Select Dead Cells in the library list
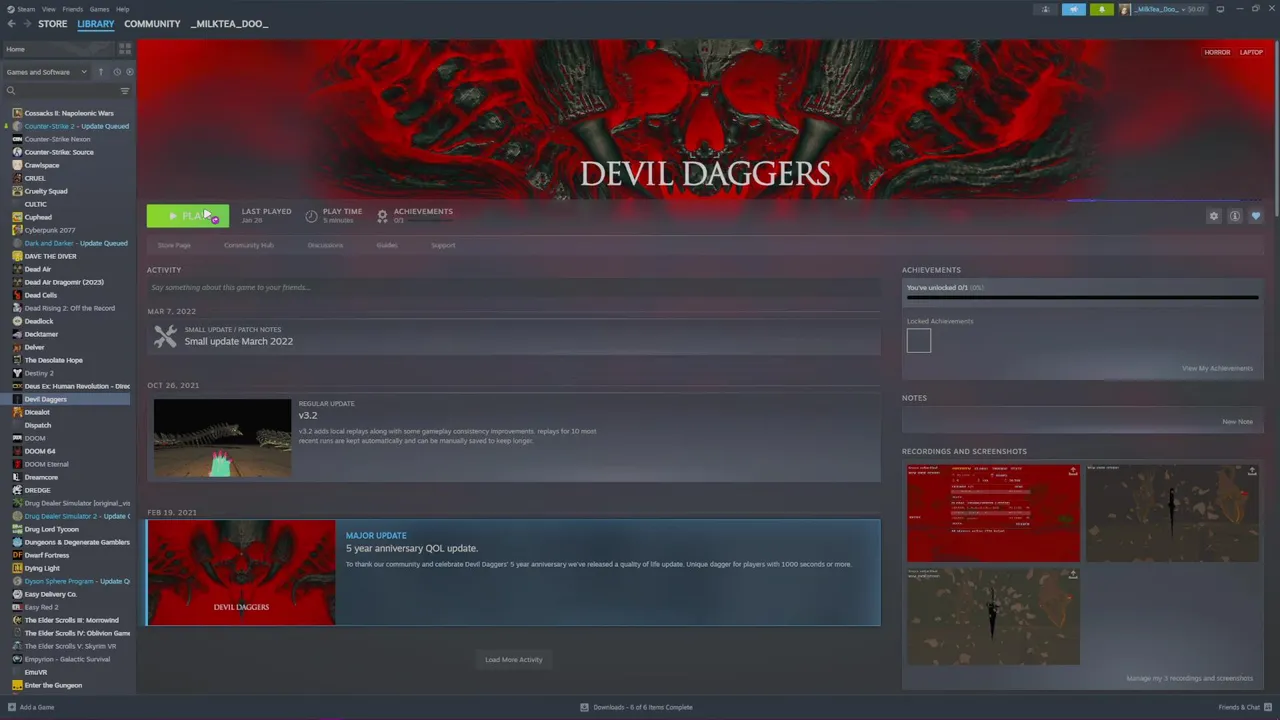This screenshot has height=720, width=1280. coord(40,295)
